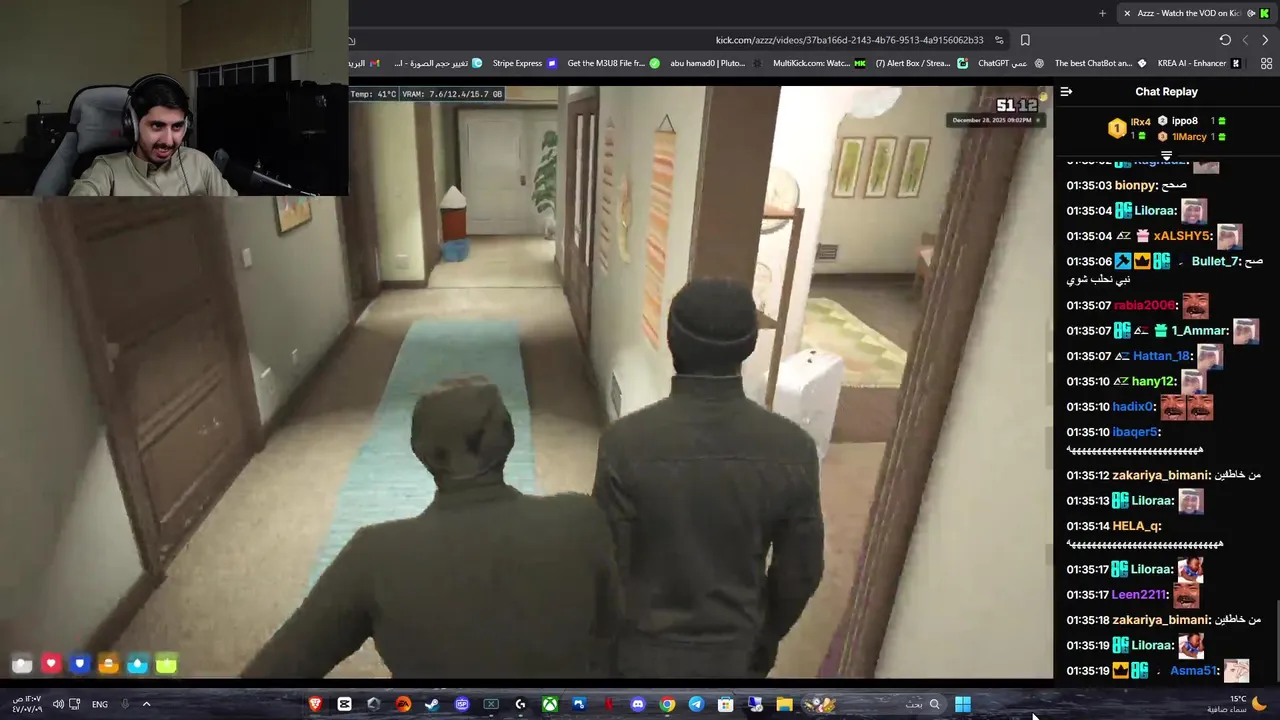Viewport: 1280px width, 720px height.
Task: Open site settings icon beside the URL
Action: (999, 40)
